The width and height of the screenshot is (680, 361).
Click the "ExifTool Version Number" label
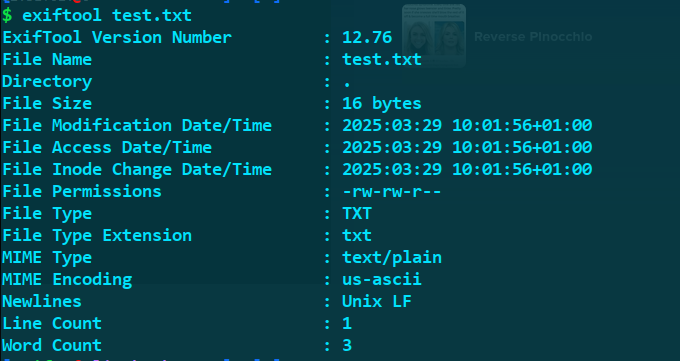point(117,37)
